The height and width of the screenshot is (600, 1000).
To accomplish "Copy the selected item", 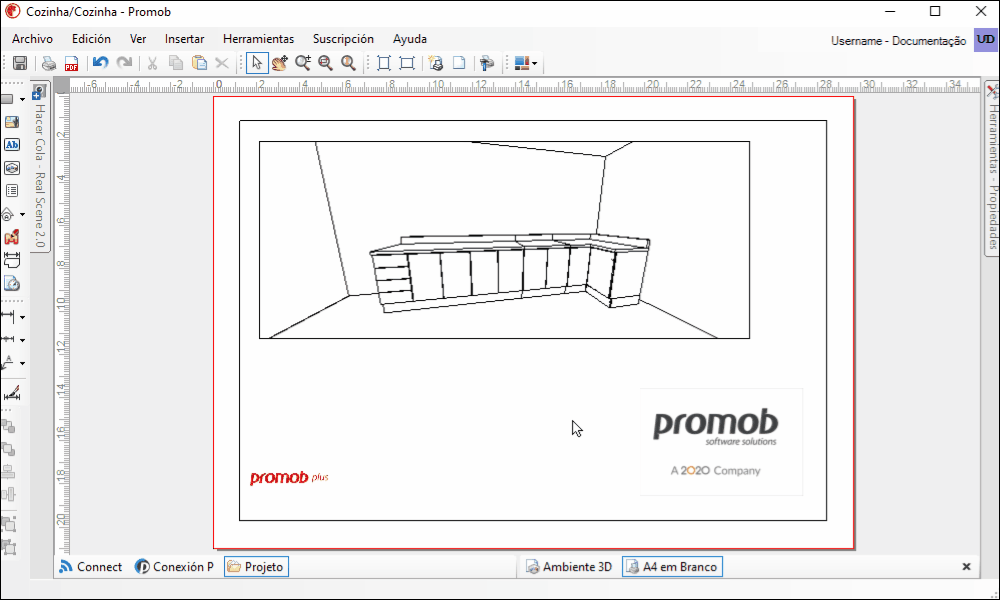I will coord(175,63).
